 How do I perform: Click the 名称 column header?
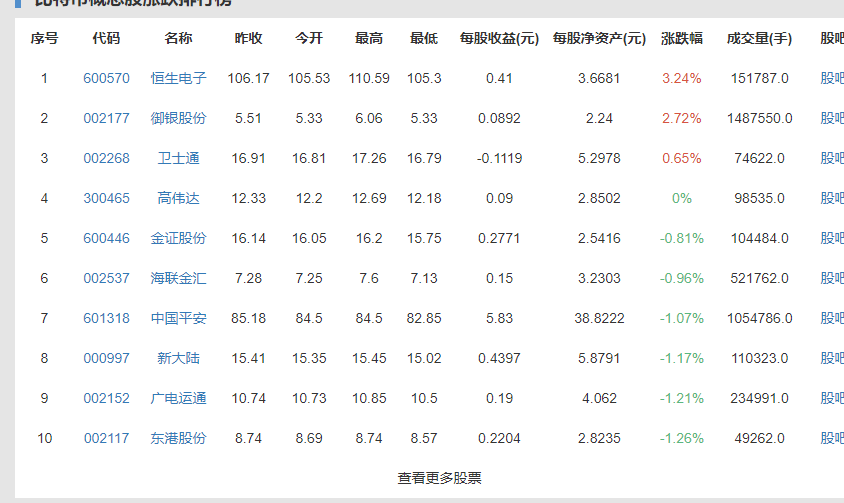click(x=178, y=39)
